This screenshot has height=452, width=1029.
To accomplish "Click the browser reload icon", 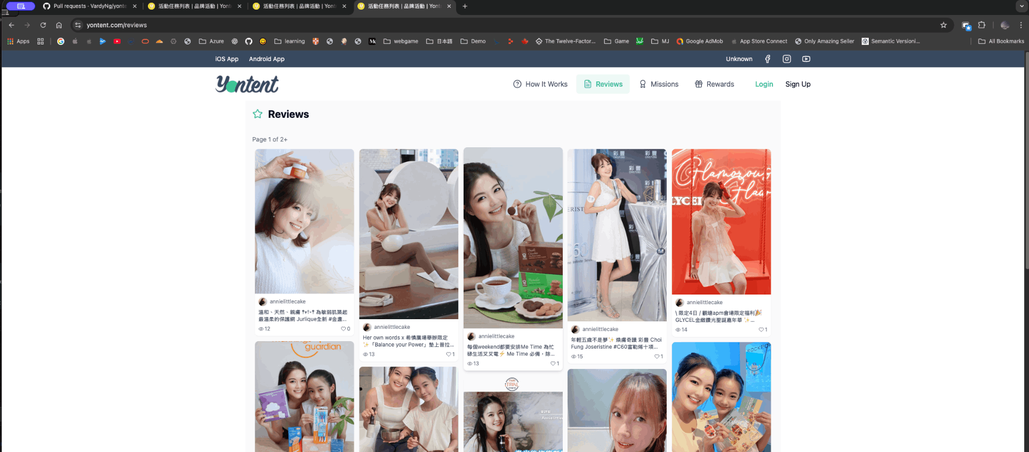I will [43, 25].
